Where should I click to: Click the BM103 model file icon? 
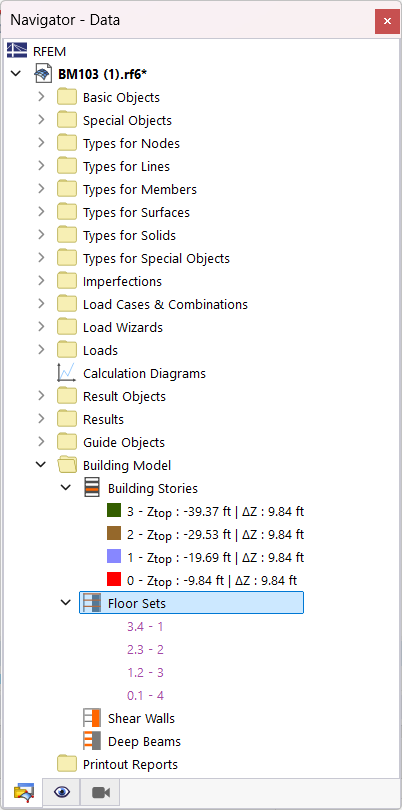click(43, 74)
